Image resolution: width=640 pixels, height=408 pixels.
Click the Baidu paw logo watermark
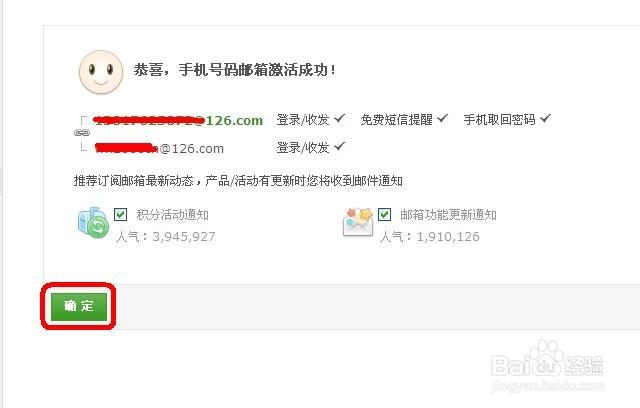[547, 358]
